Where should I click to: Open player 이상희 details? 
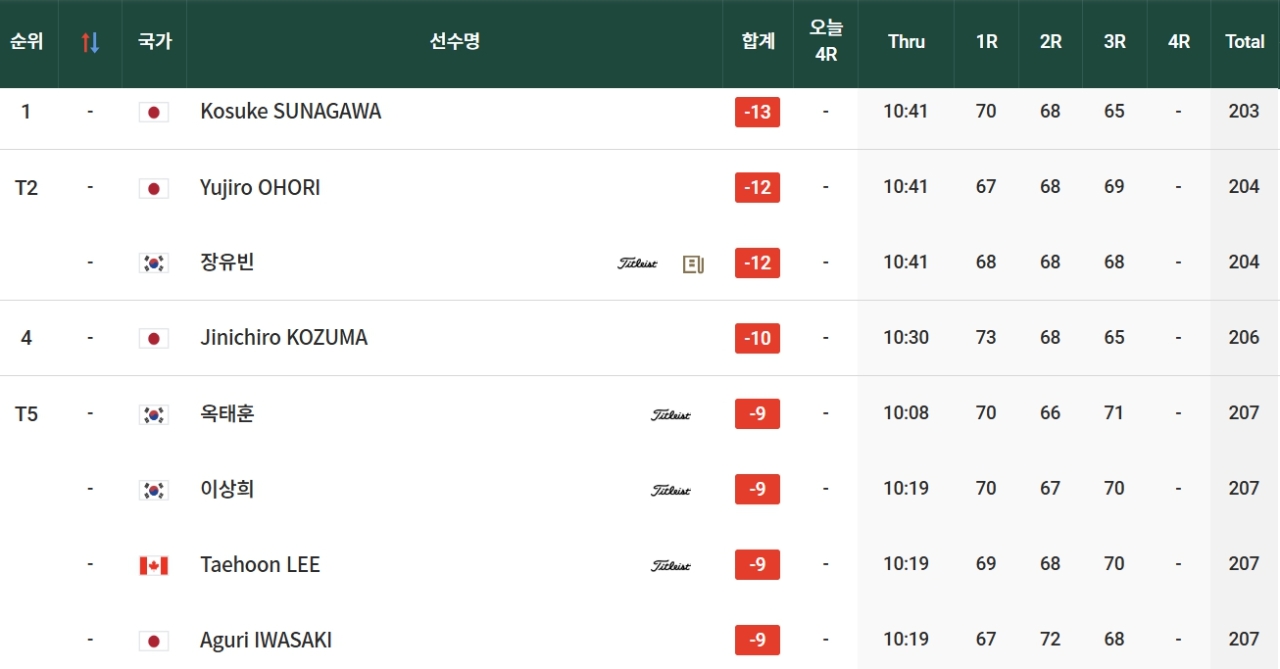pyautogui.click(x=227, y=489)
